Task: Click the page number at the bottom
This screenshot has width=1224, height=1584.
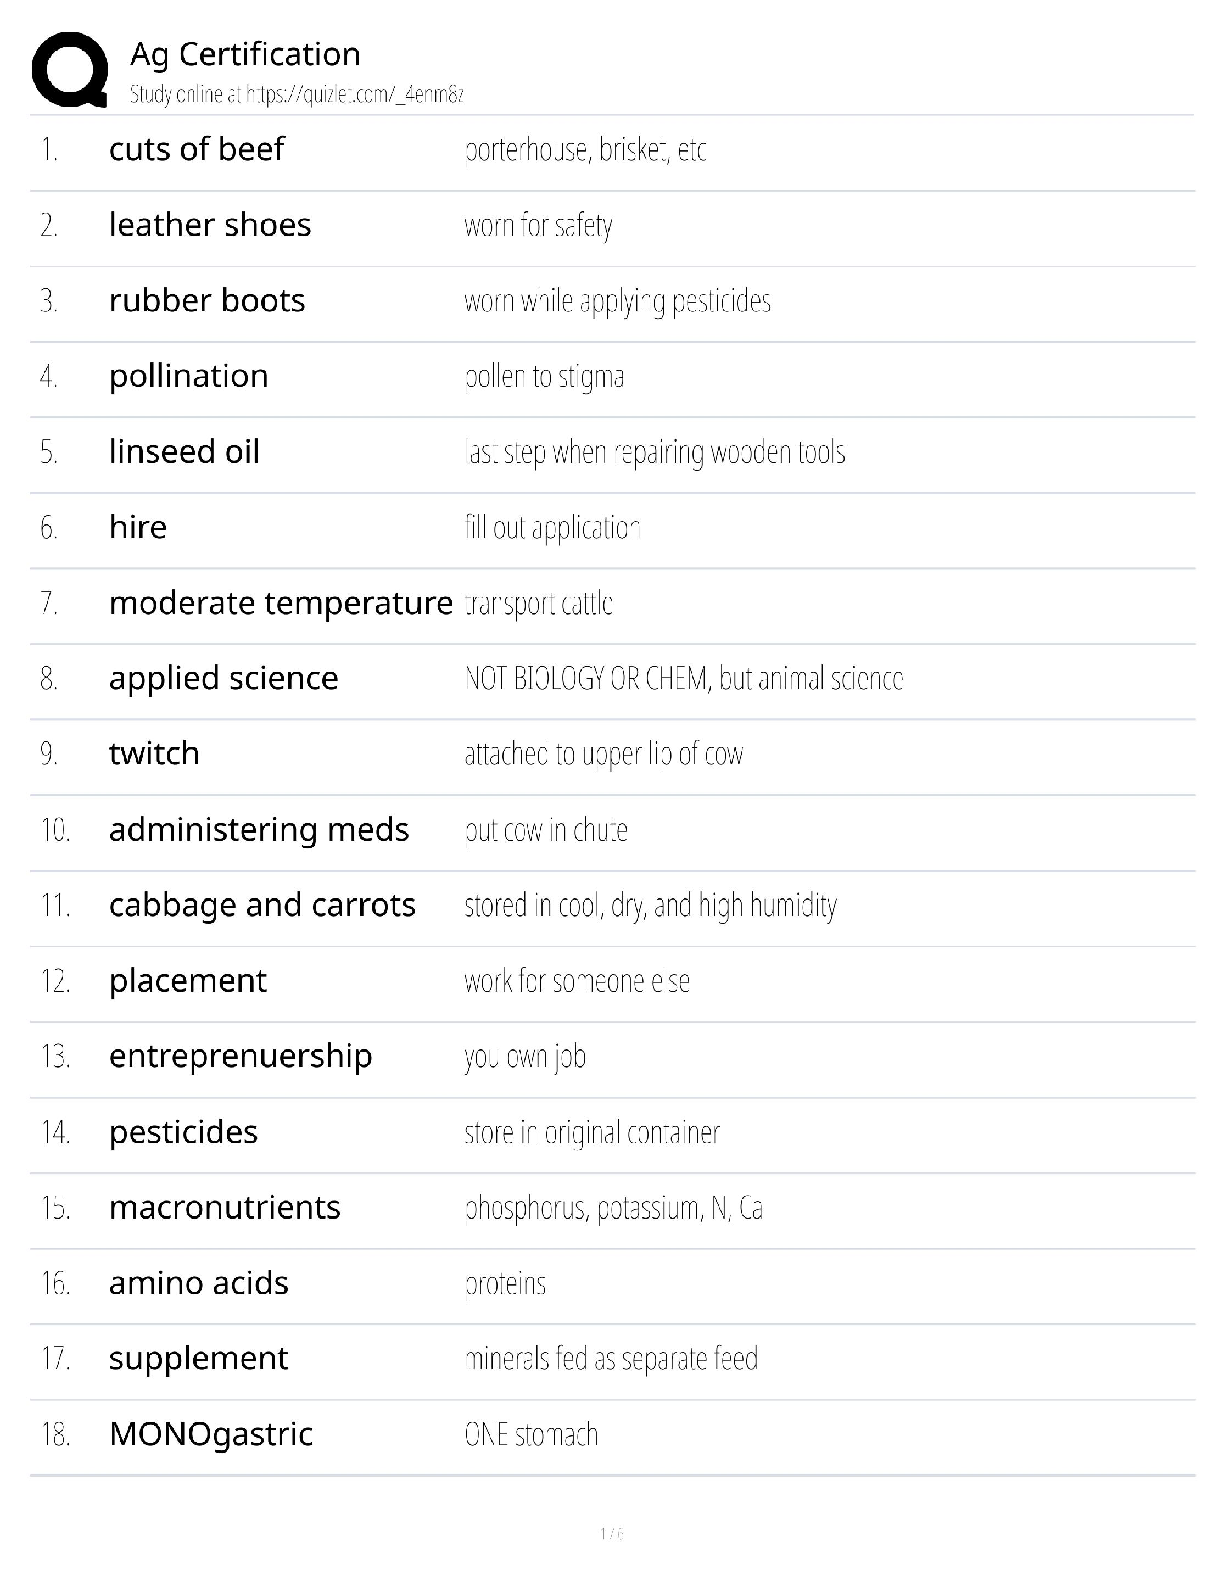Action: pyautogui.click(x=612, y=1534)
